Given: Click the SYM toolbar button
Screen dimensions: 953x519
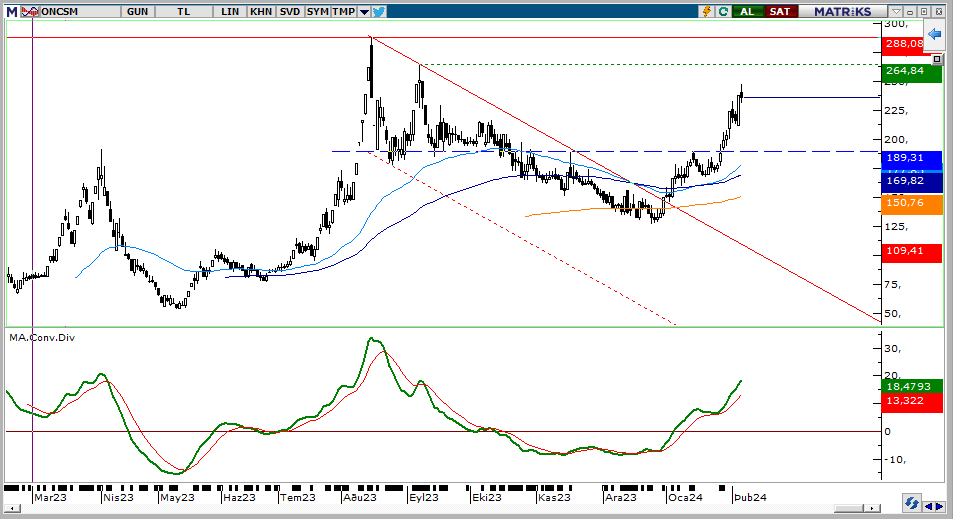Looking at the screenshot, I should tap(317, 12).
